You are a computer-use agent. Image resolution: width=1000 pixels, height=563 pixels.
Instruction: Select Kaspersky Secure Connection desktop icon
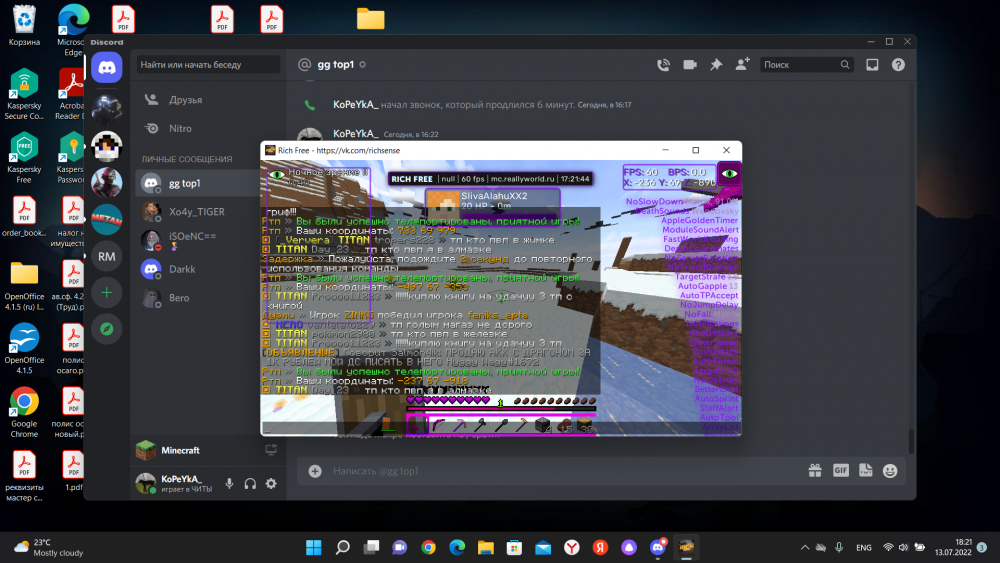click(x=24, y=94)
